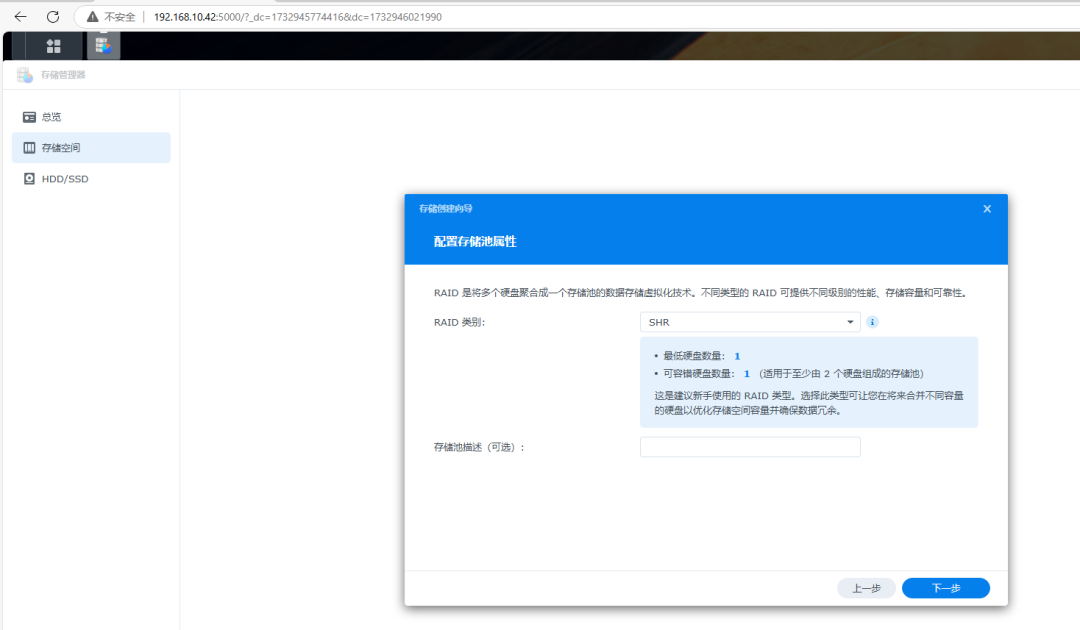Screen dimensions: 1080x630
Task: Click the 总览 overview sidebar icon
Action: click(29, 117)
